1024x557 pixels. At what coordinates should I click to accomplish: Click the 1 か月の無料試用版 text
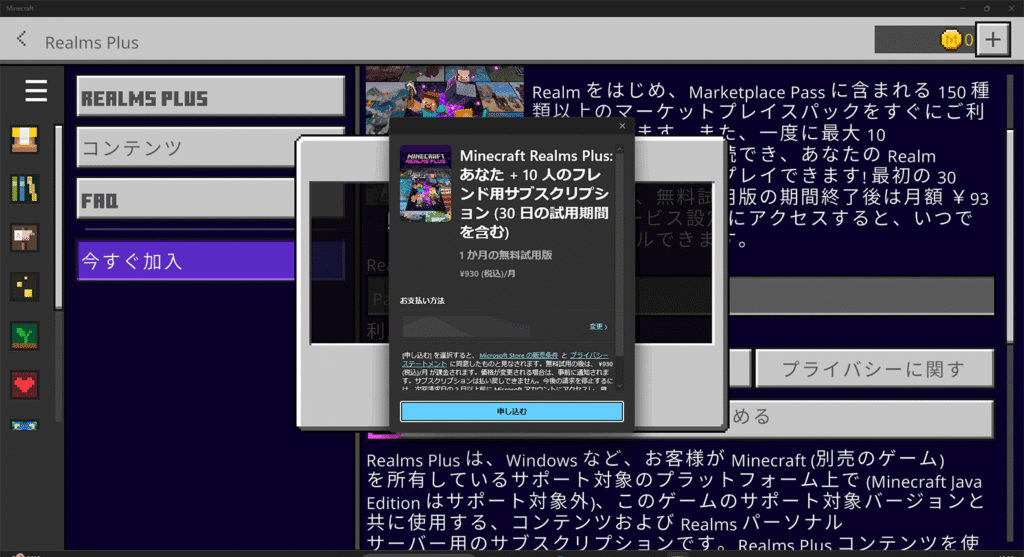coord(505,255)
